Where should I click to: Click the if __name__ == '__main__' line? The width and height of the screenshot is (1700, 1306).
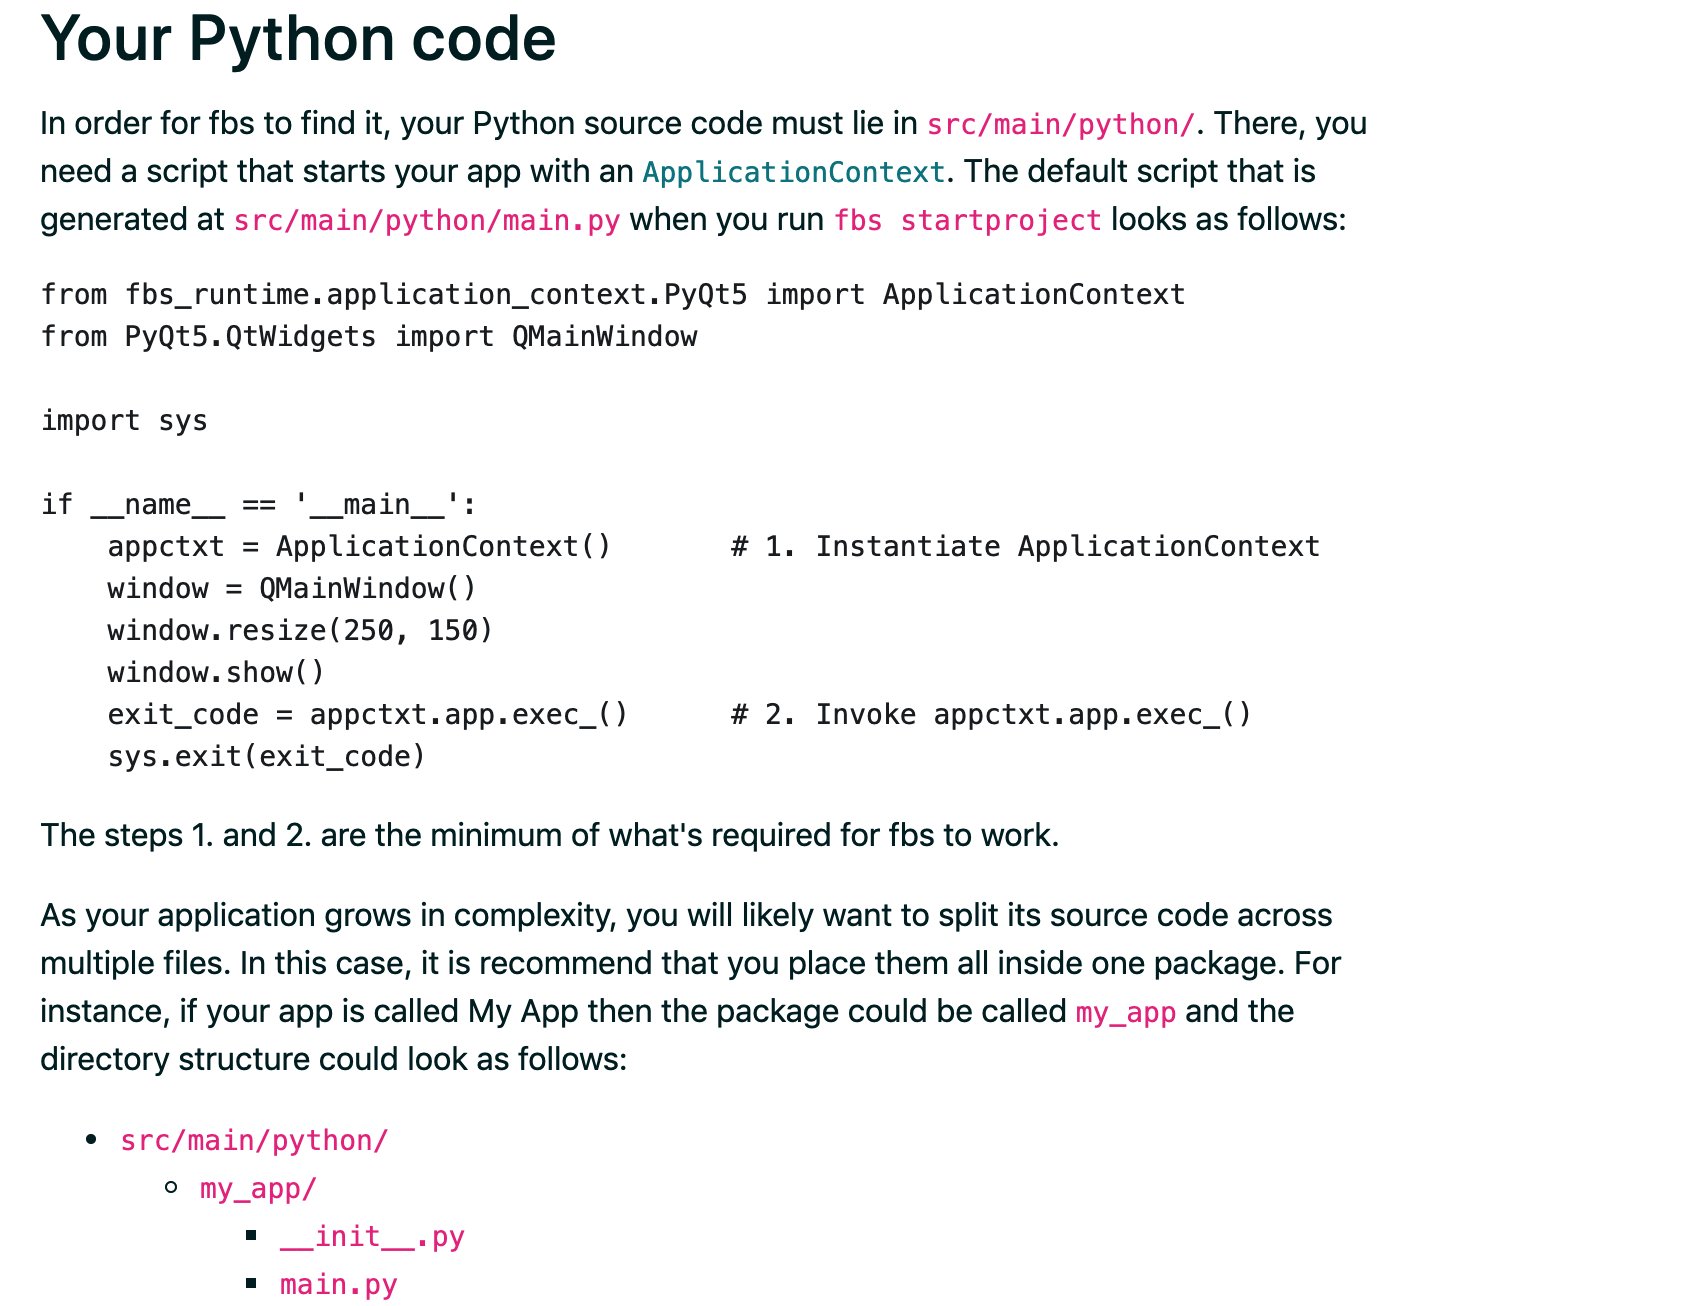(x=259, y=504)
